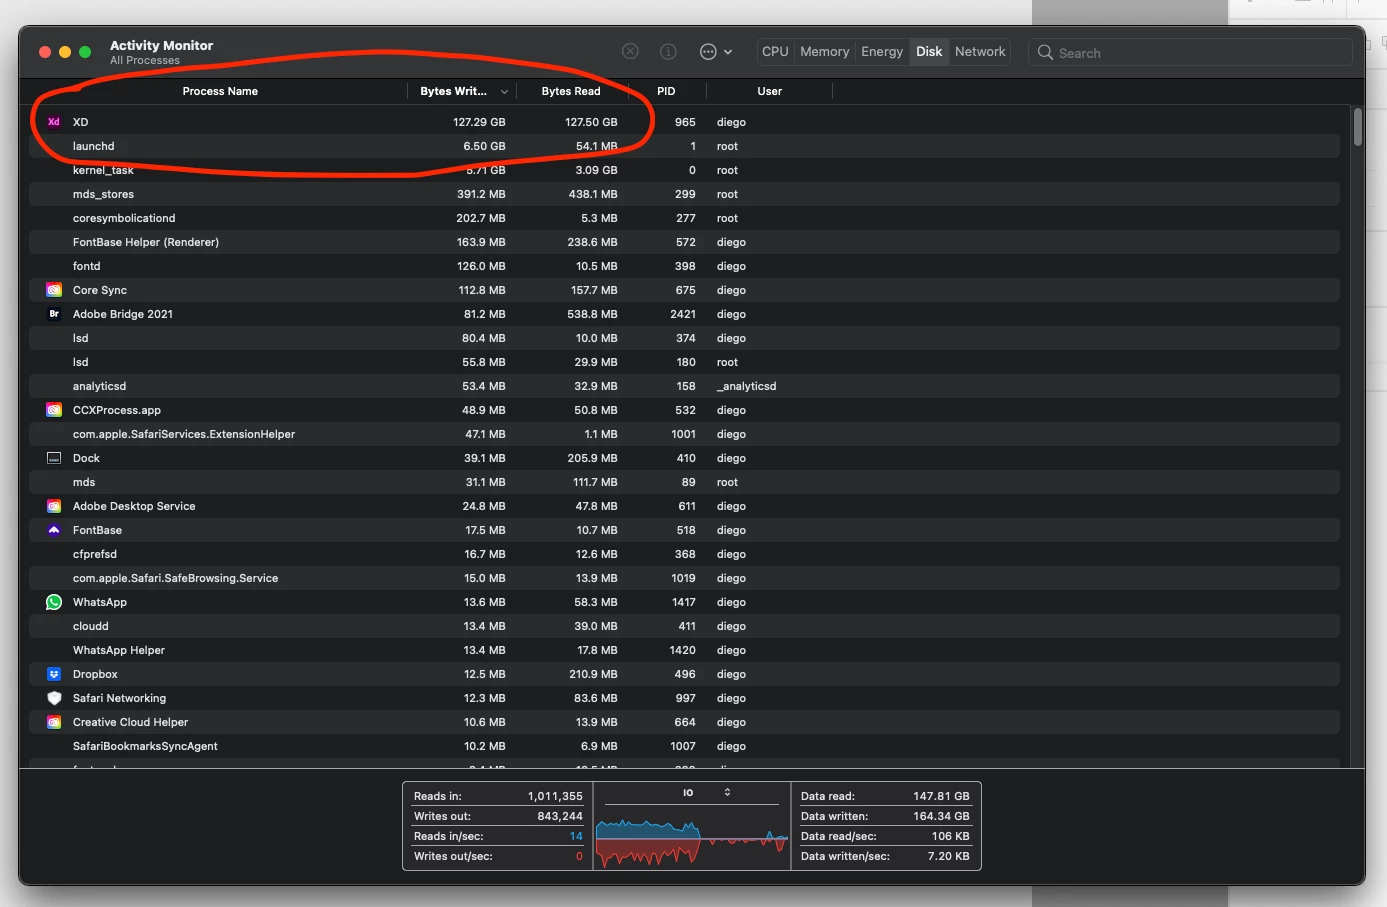This screenshot has width=1387, height=907.
Task: Click the Creative Cloud Helper icon
Action: (x=54, y=722)
